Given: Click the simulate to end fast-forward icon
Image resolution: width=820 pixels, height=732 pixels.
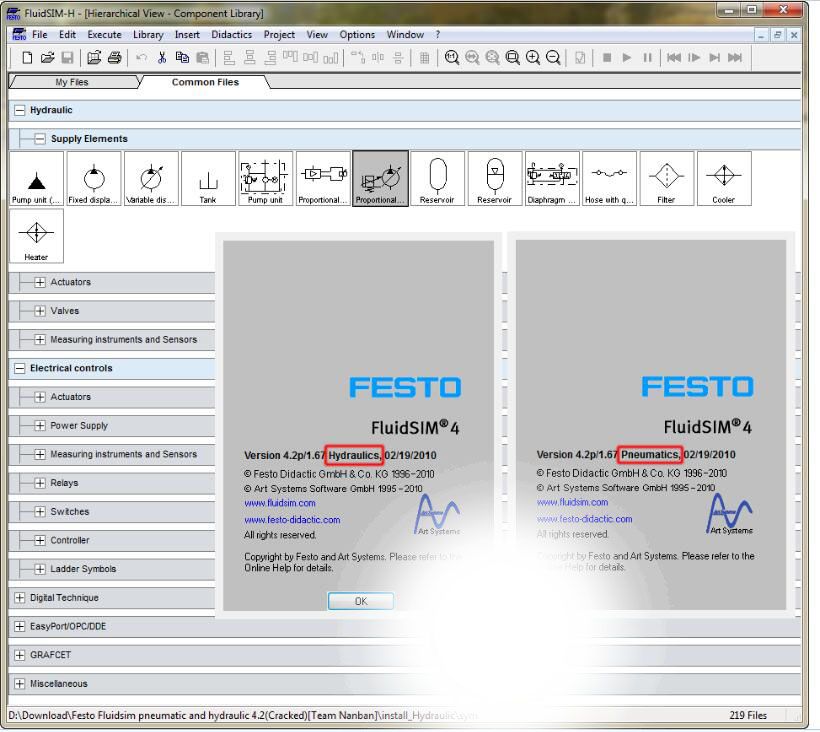Looking at the screenshot, I should 735,58.
